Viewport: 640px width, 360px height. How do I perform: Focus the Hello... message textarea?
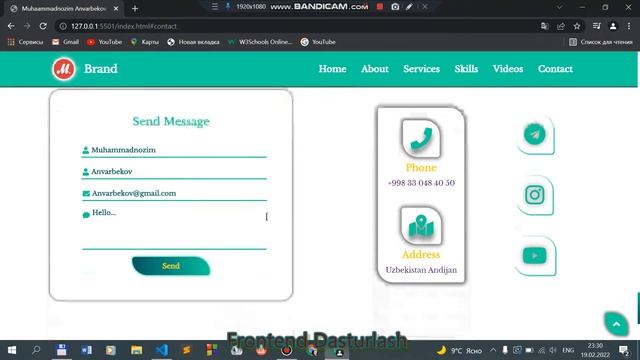[x=174, y=228]
